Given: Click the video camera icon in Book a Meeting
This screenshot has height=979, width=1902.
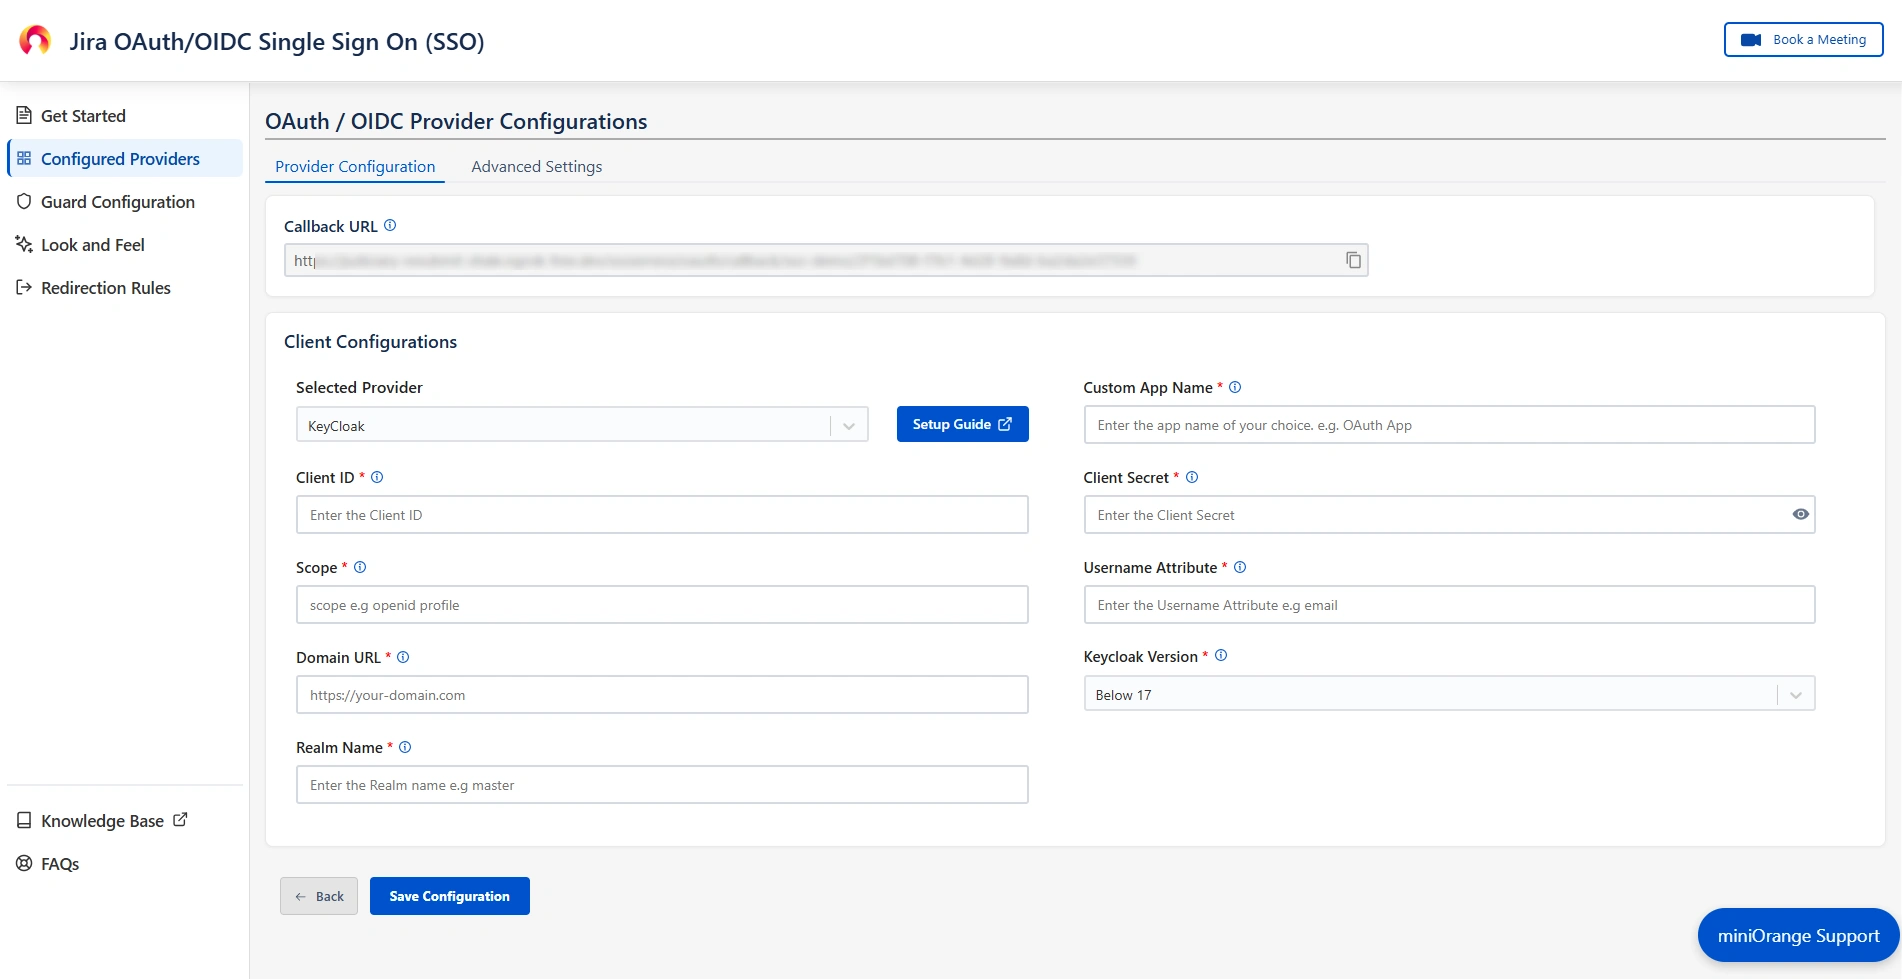Looking at the screenshot, I should (1751, 40).
